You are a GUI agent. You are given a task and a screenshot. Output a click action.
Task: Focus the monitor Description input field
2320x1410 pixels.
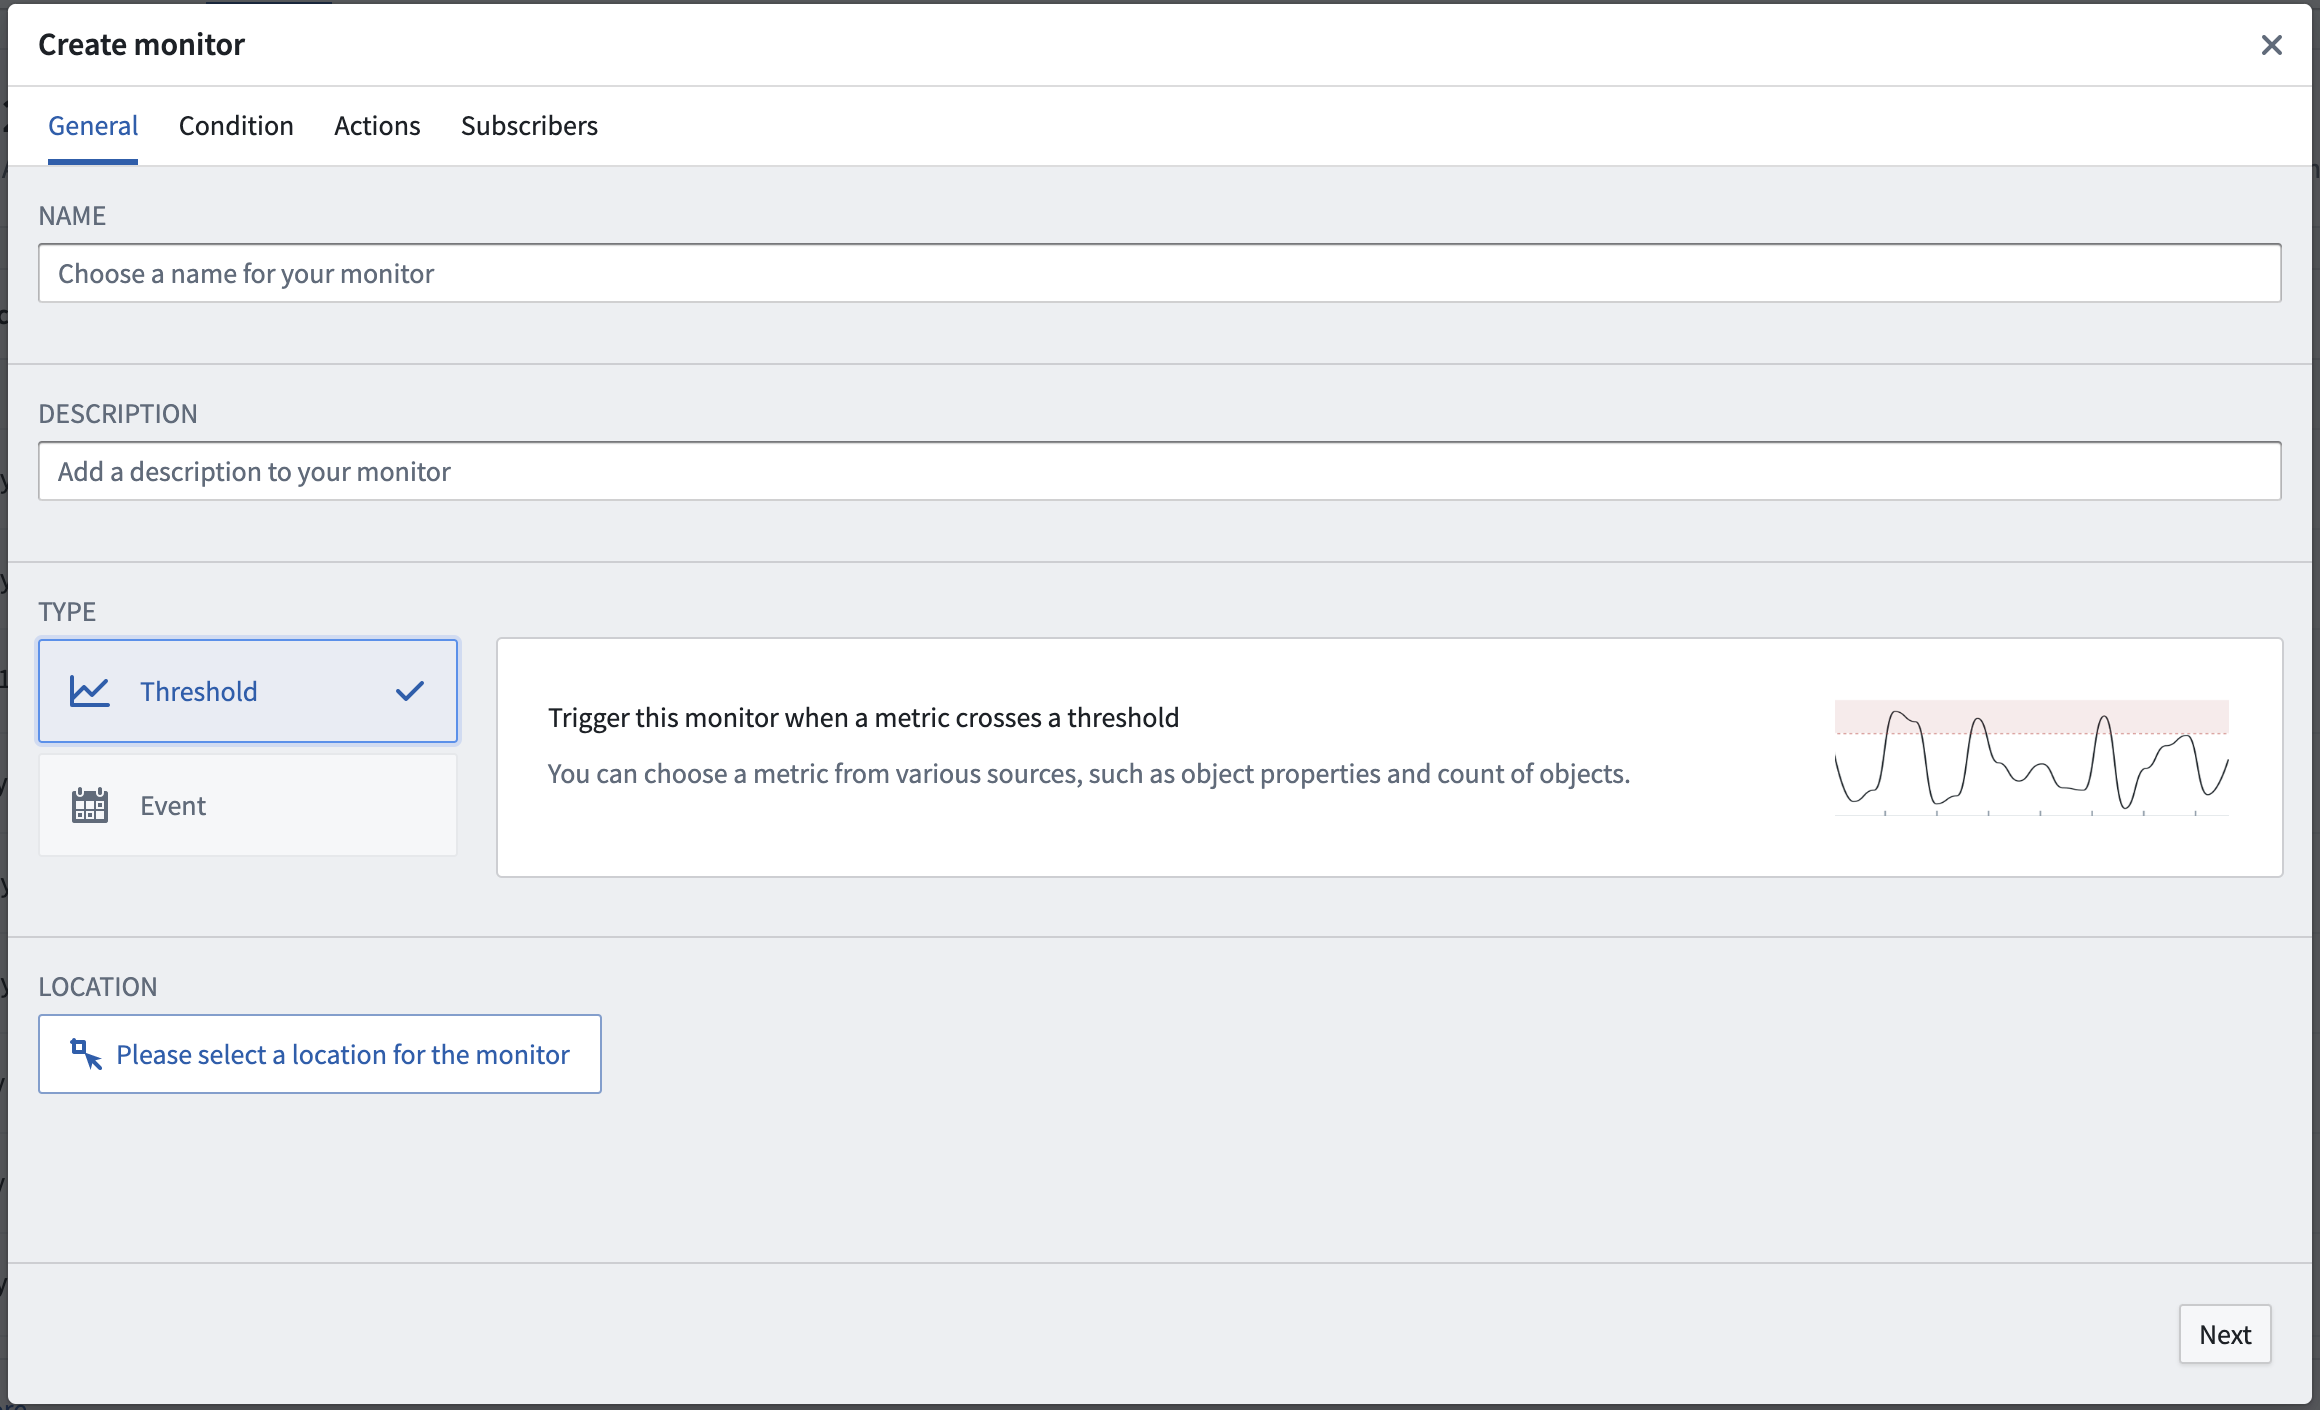click(1160, 471)
